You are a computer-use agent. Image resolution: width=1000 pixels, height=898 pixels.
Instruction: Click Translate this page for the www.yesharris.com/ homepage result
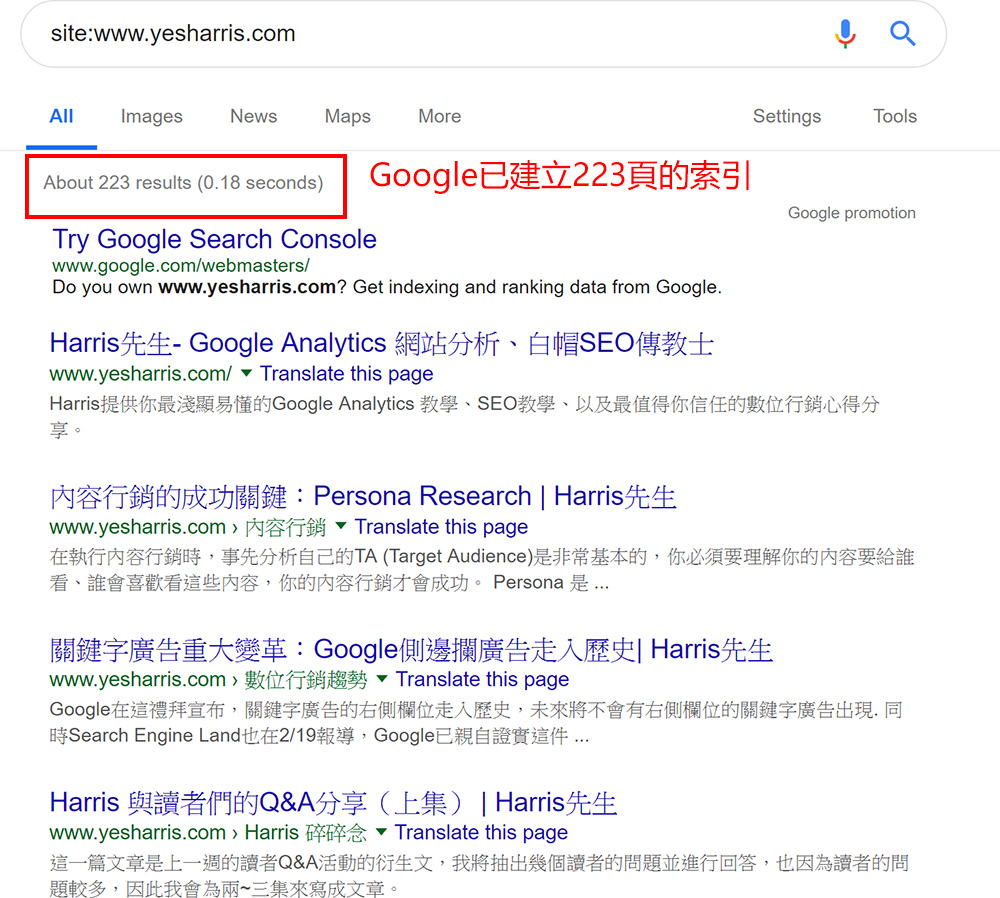point(346,374)
